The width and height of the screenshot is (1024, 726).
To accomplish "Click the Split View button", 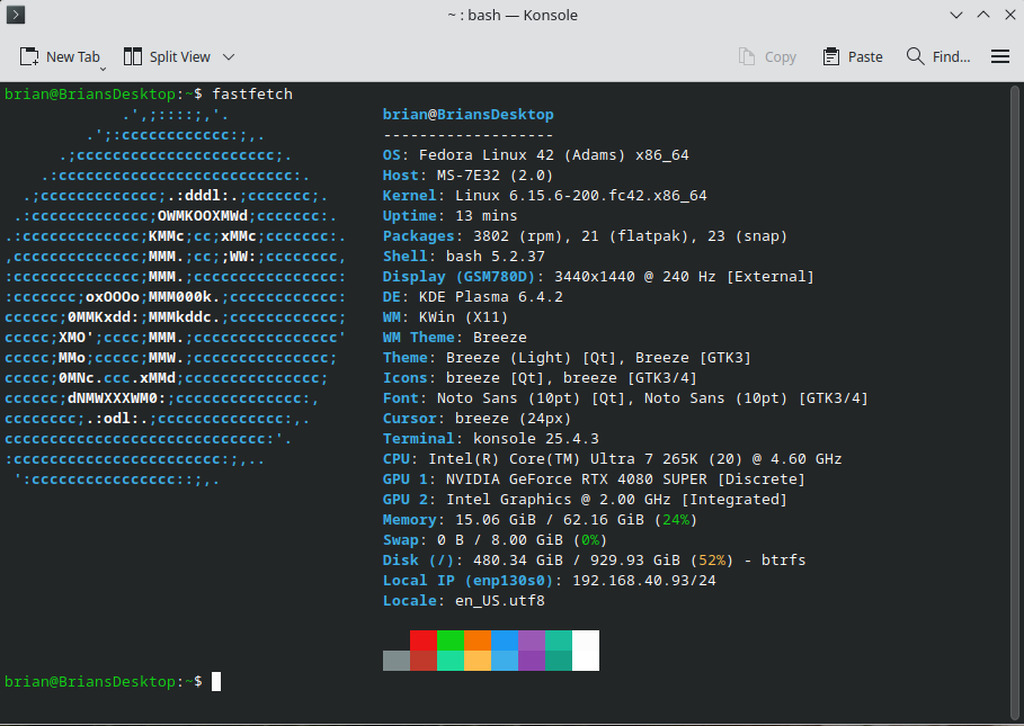I will click(167, 57).
